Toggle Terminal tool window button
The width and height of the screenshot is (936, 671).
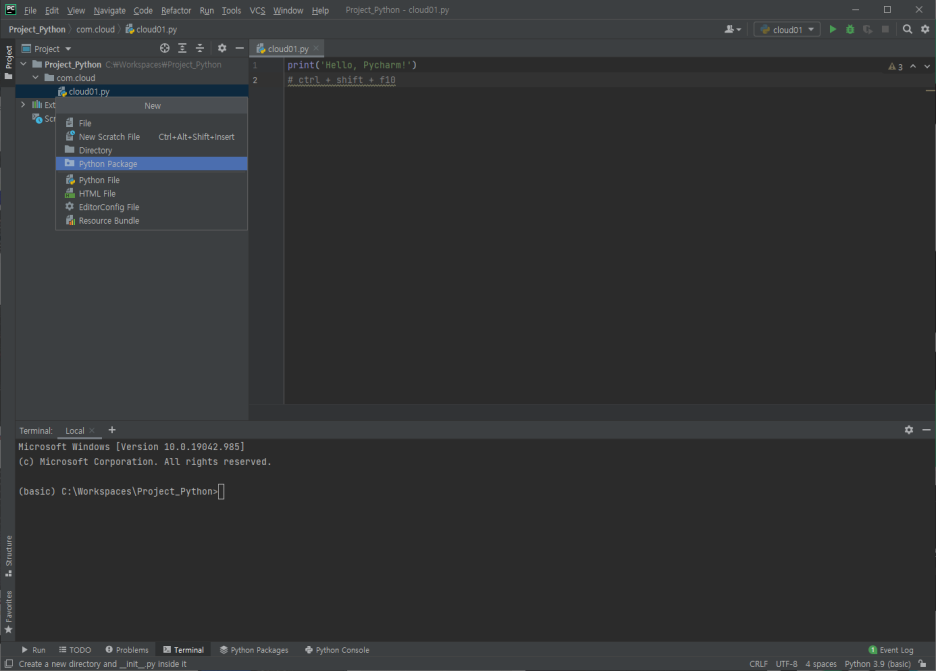click(x=183, y=650)
